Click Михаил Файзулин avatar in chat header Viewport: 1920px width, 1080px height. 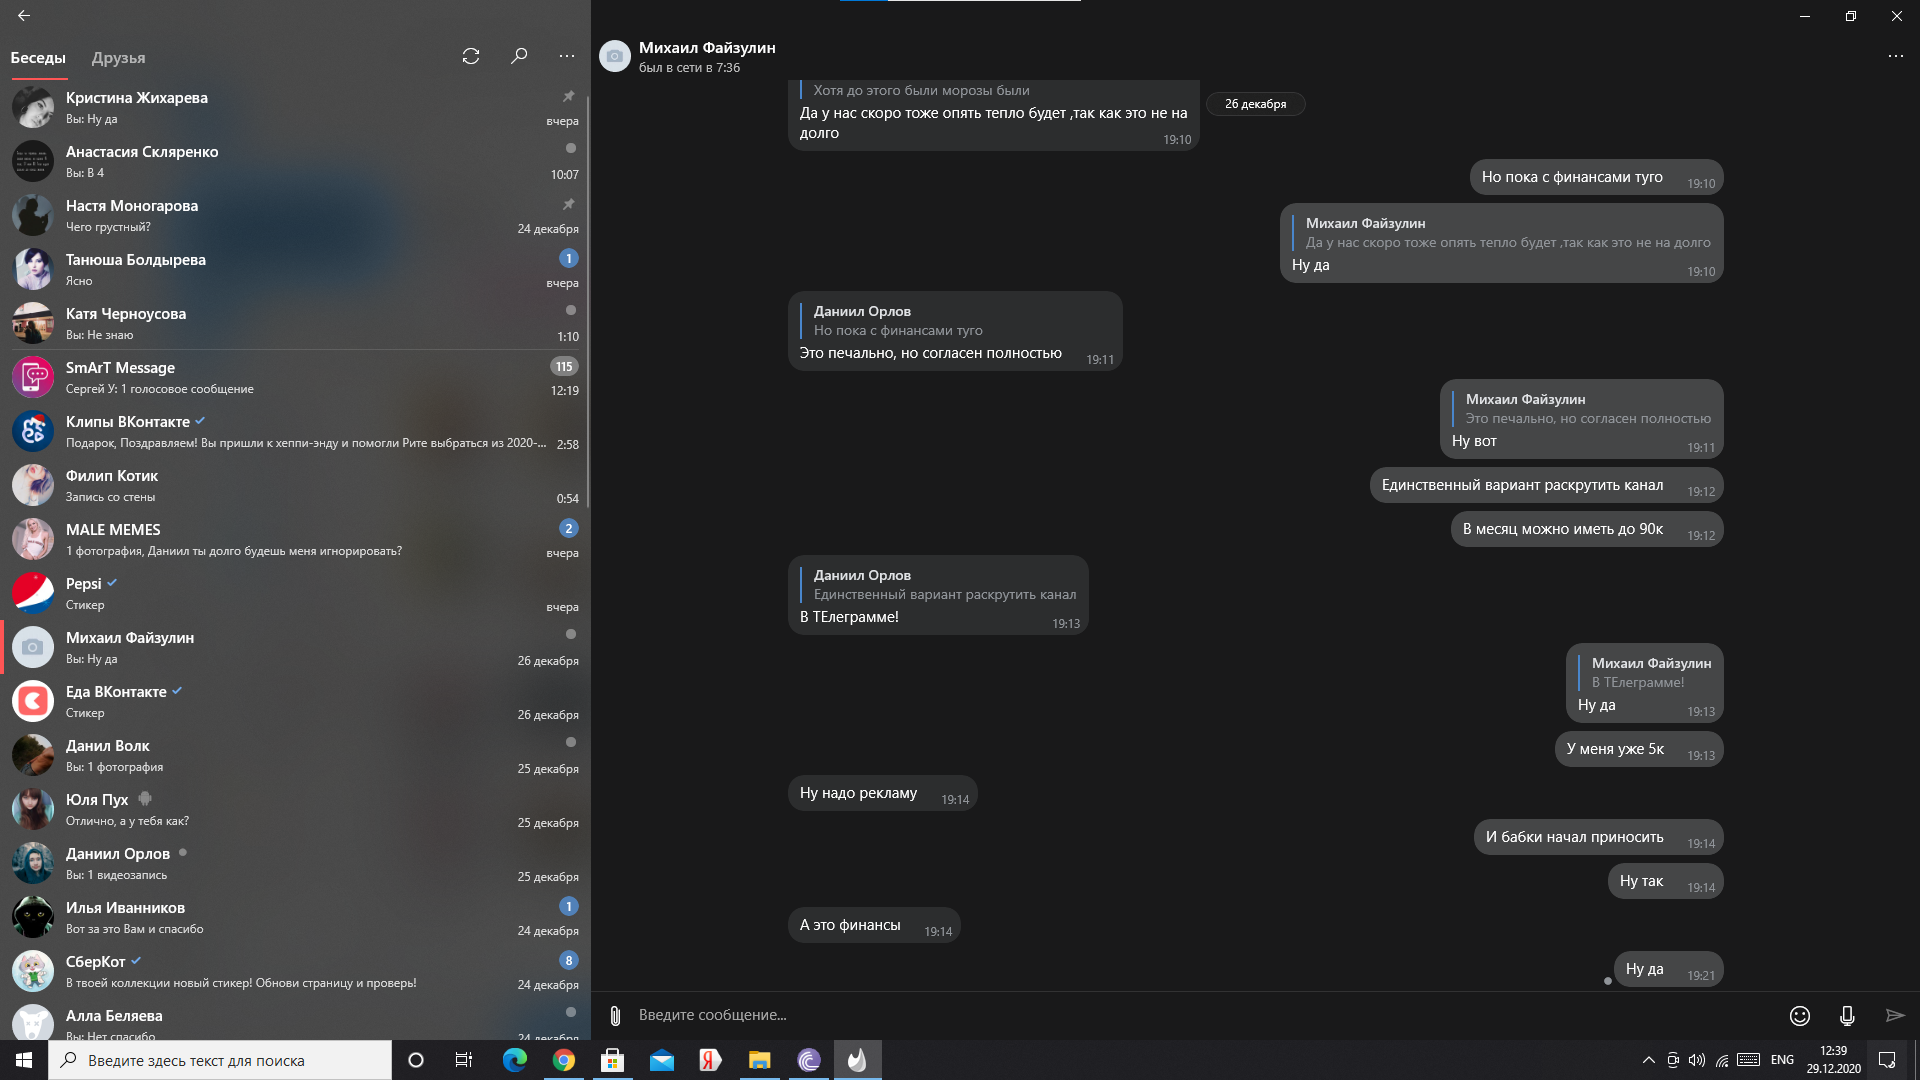(615, 57)
